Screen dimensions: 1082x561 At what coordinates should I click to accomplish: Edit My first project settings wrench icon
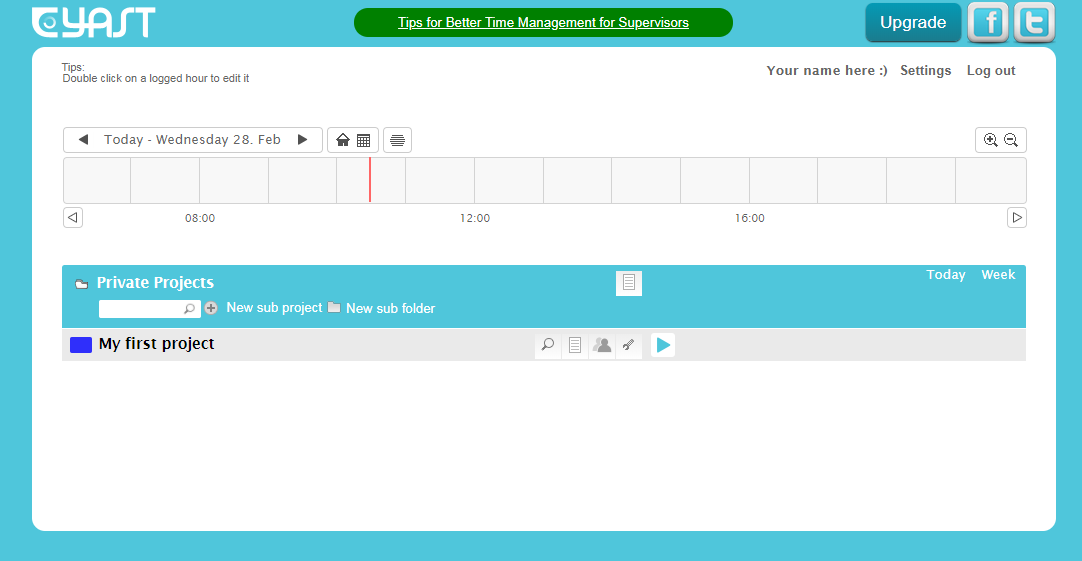coord(629,345)
